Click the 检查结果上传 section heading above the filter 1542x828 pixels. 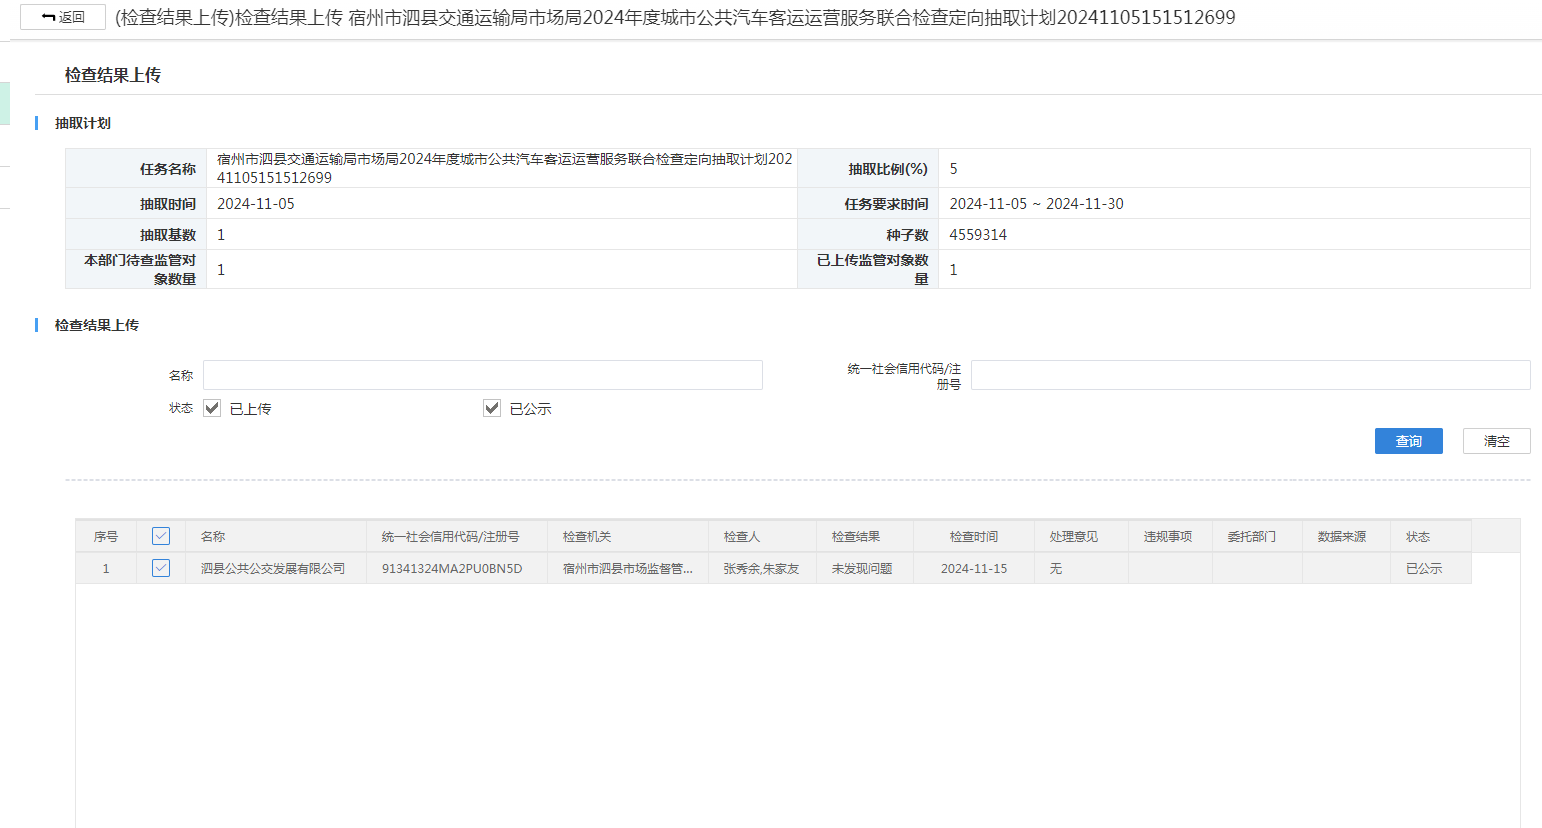97,325
